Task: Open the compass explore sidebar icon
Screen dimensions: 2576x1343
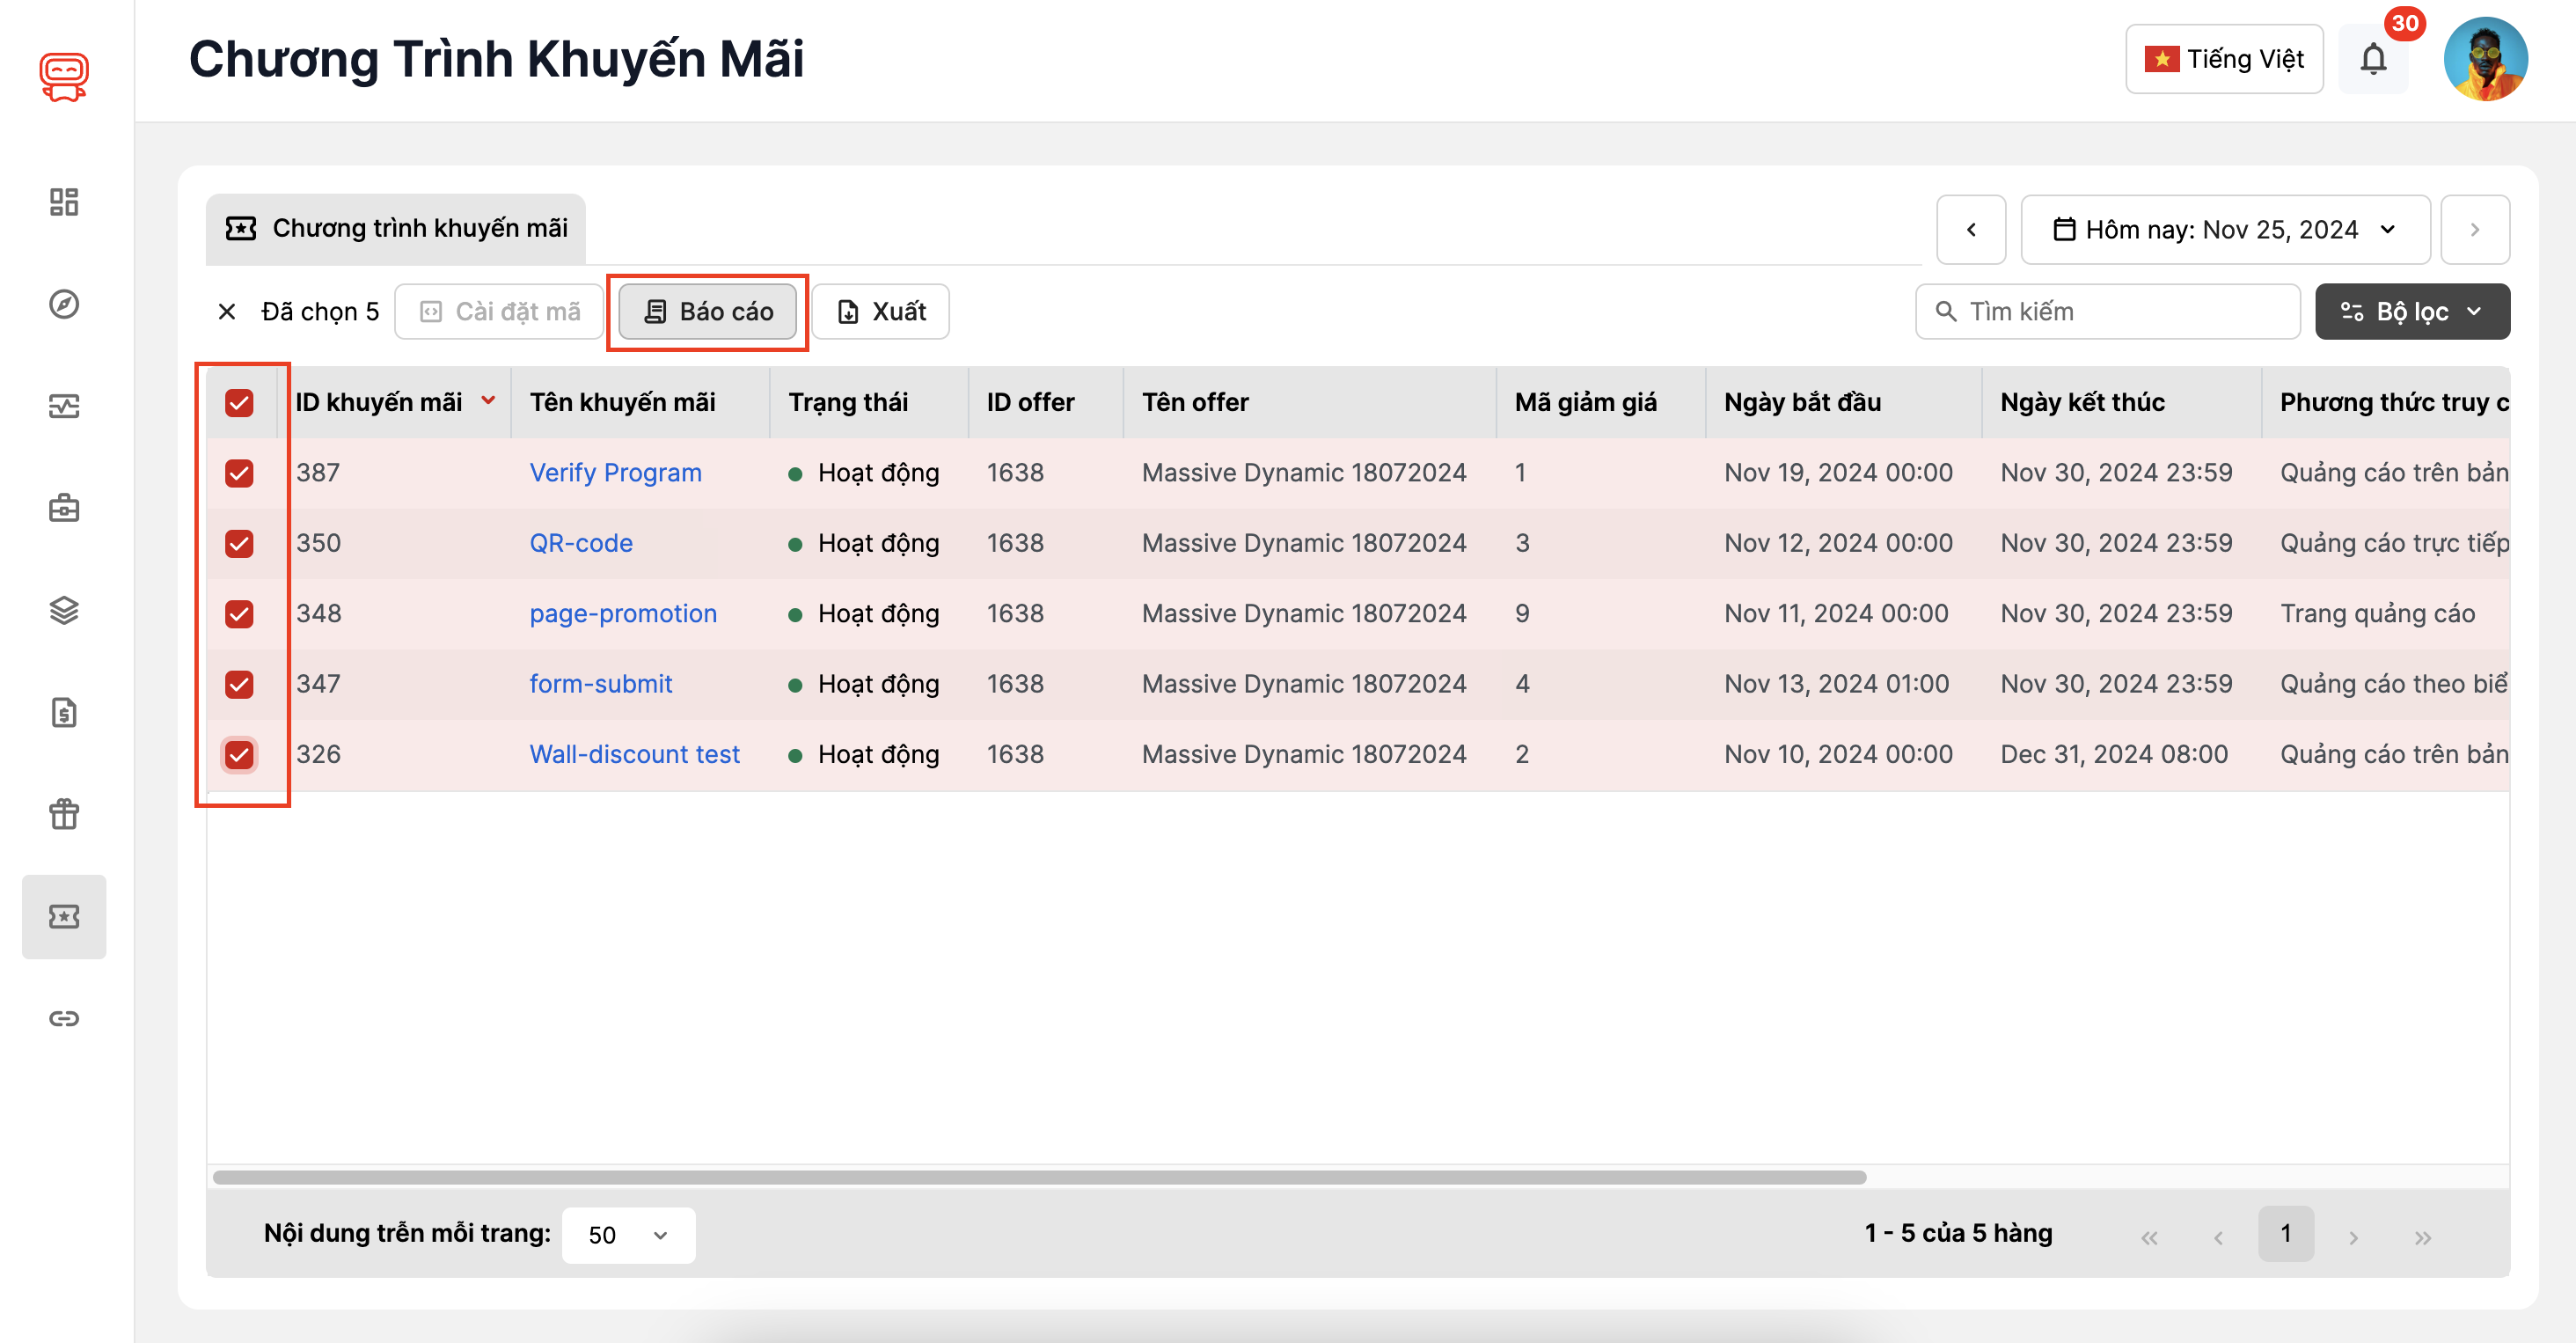Action: point(64,304)
